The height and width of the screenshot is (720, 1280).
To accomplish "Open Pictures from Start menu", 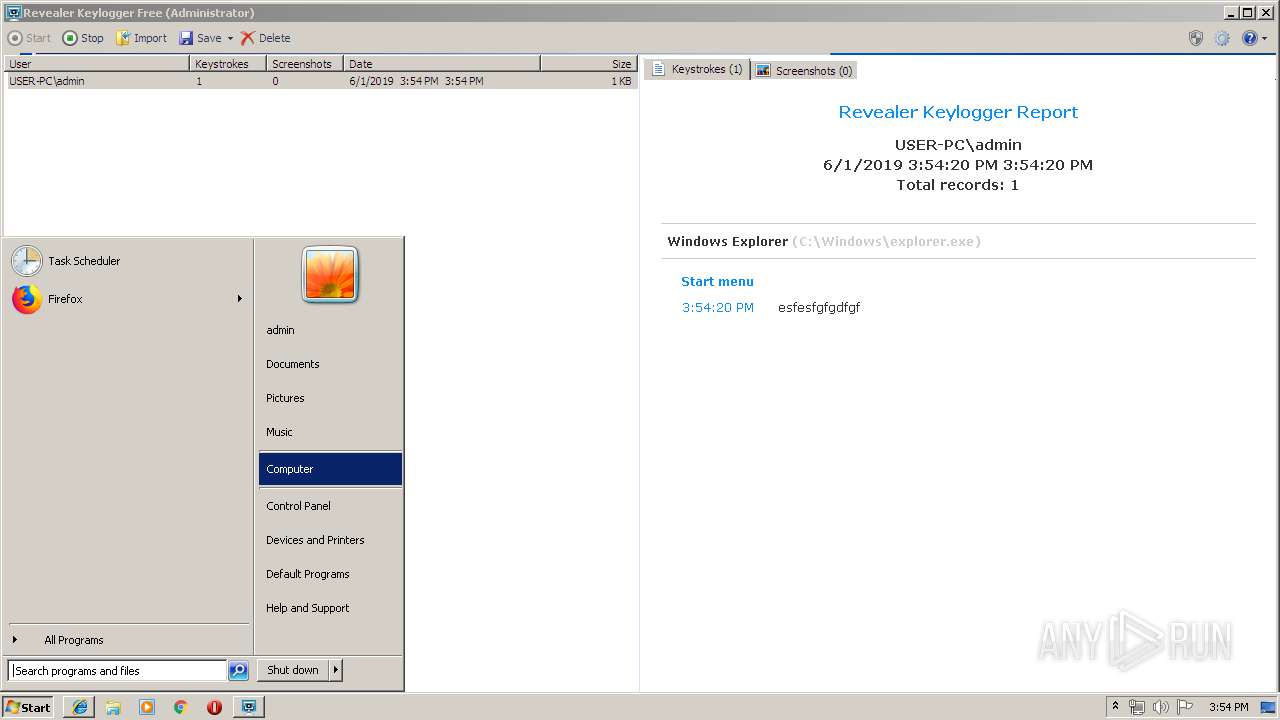I will coord(330,398).
